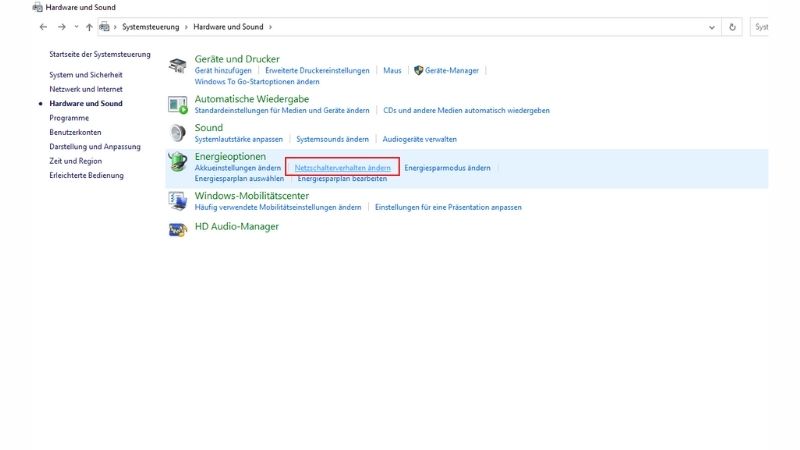
Task: Click Häufig verwendete Mobilitätseinstellungen ändern
Action: click(x=278, y=207)
